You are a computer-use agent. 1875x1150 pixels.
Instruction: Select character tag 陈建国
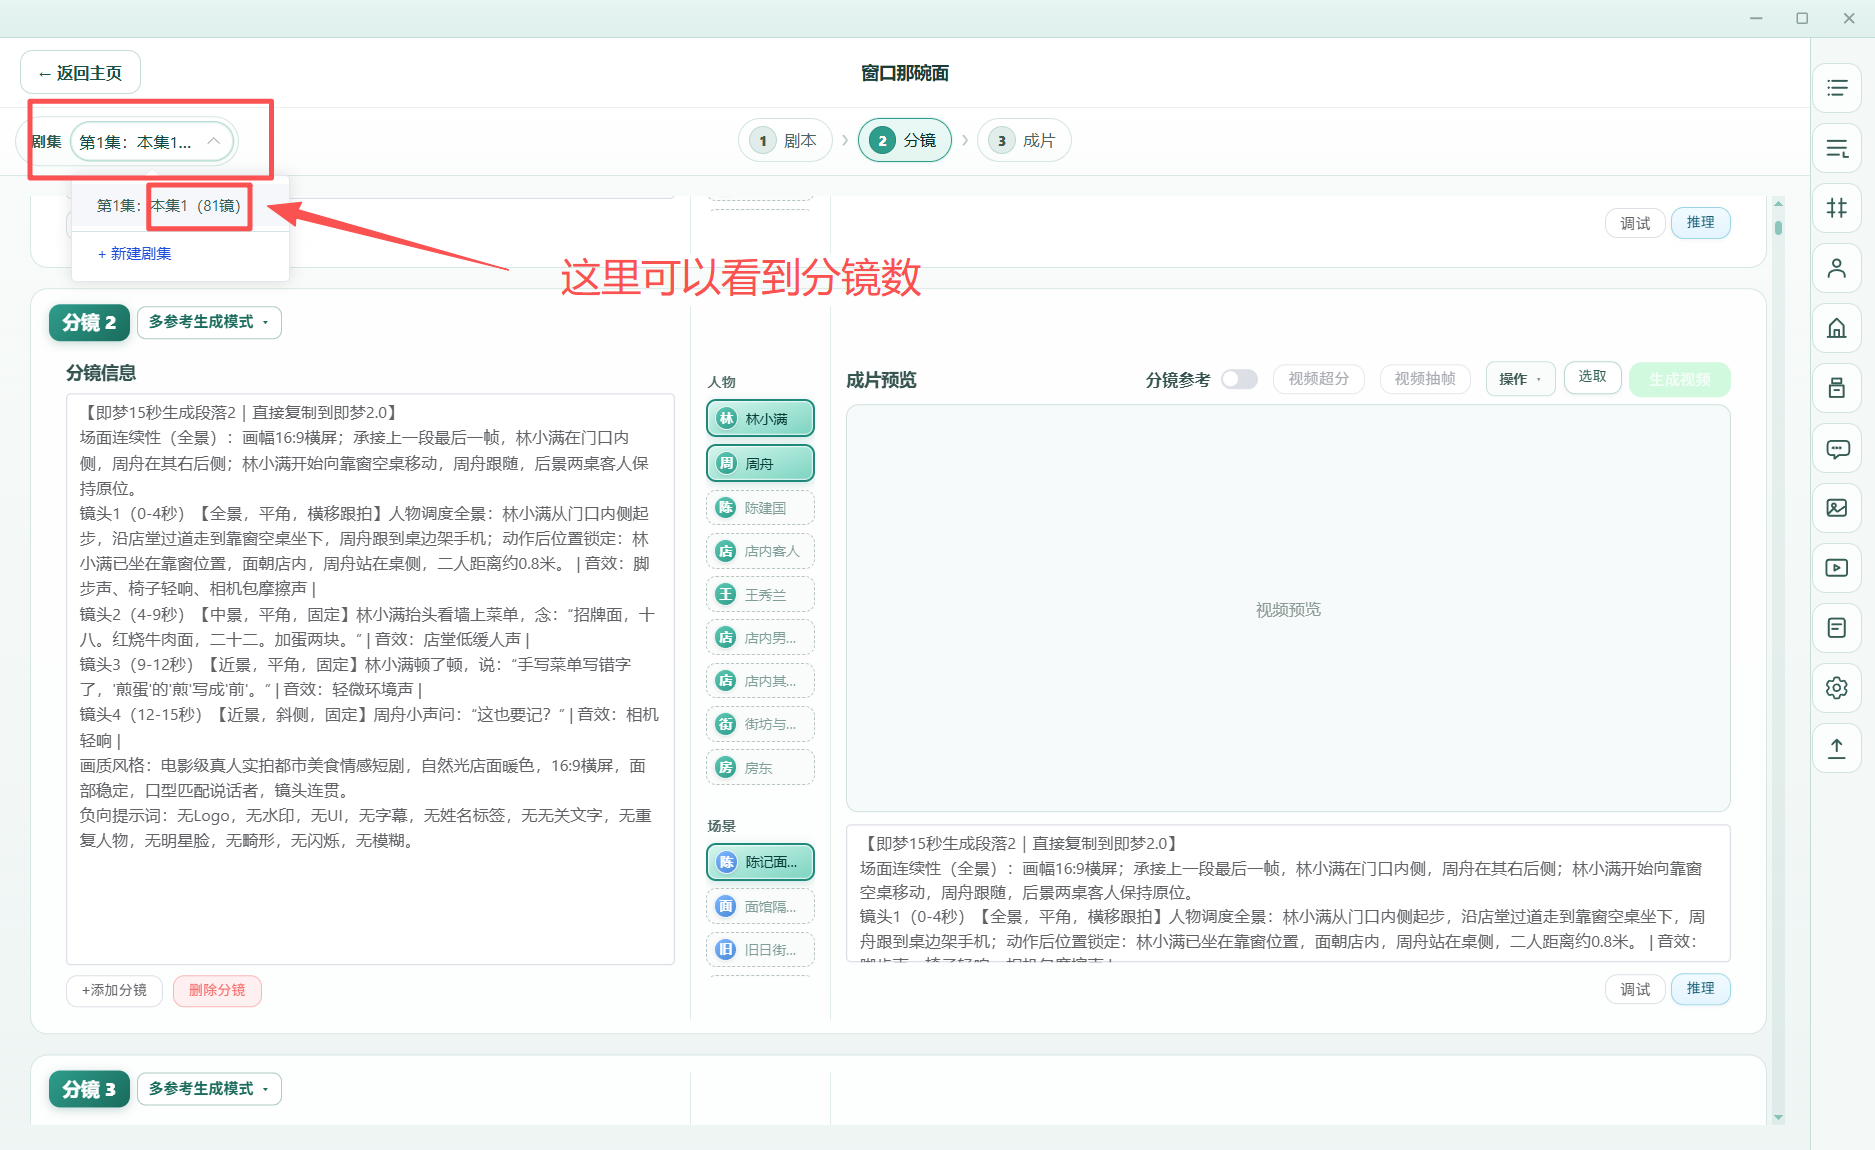pyautogui.click(x=760, y=508)
